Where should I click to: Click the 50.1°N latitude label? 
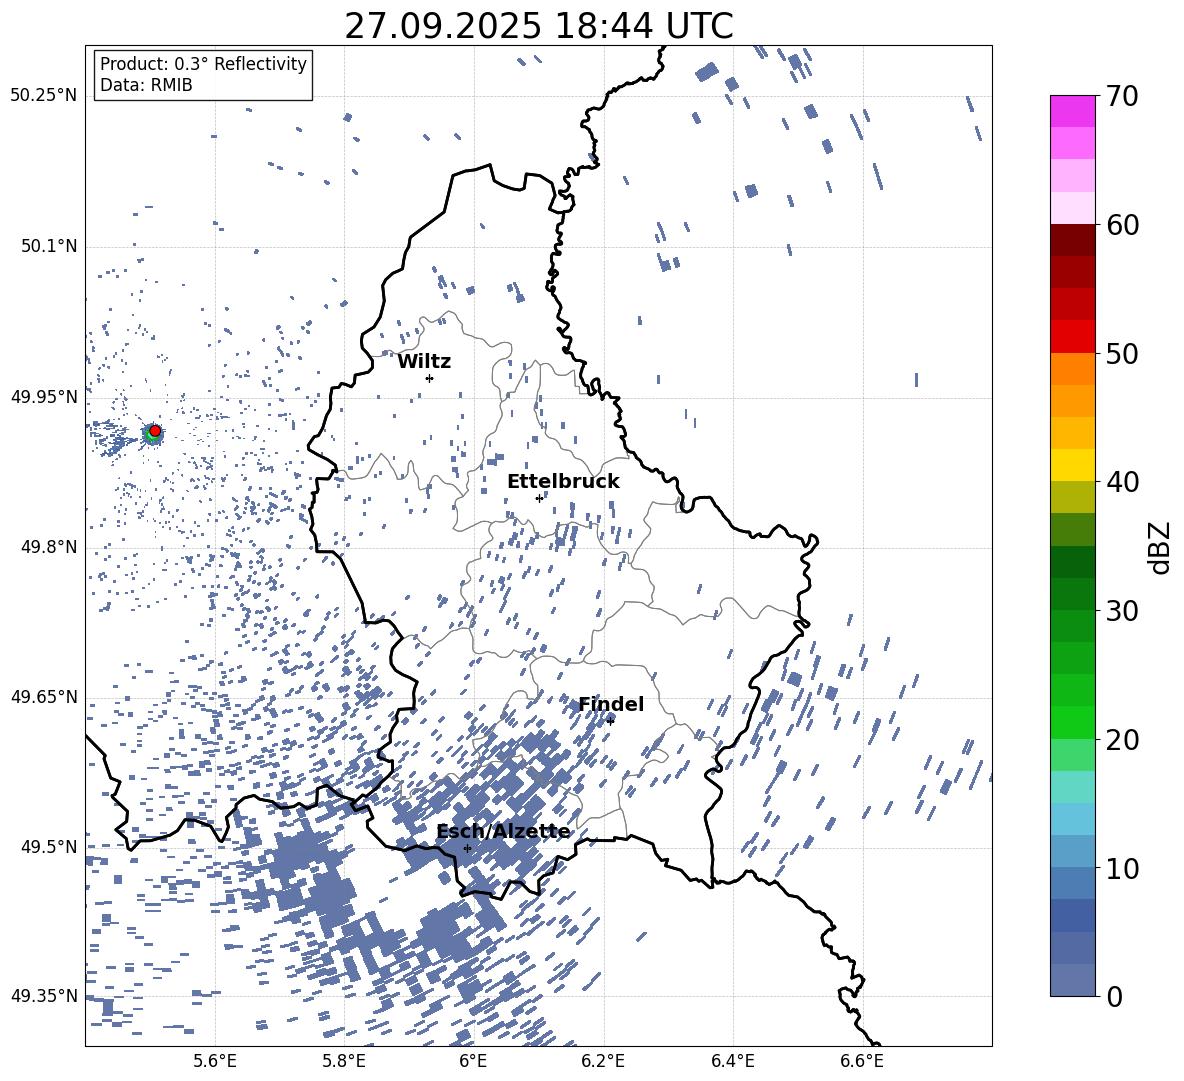click(49, 246)
